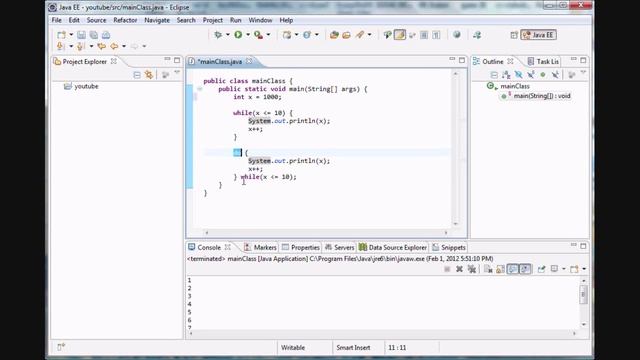
Task: Click the External Tools run icon
Action: (x=258, y=35)
